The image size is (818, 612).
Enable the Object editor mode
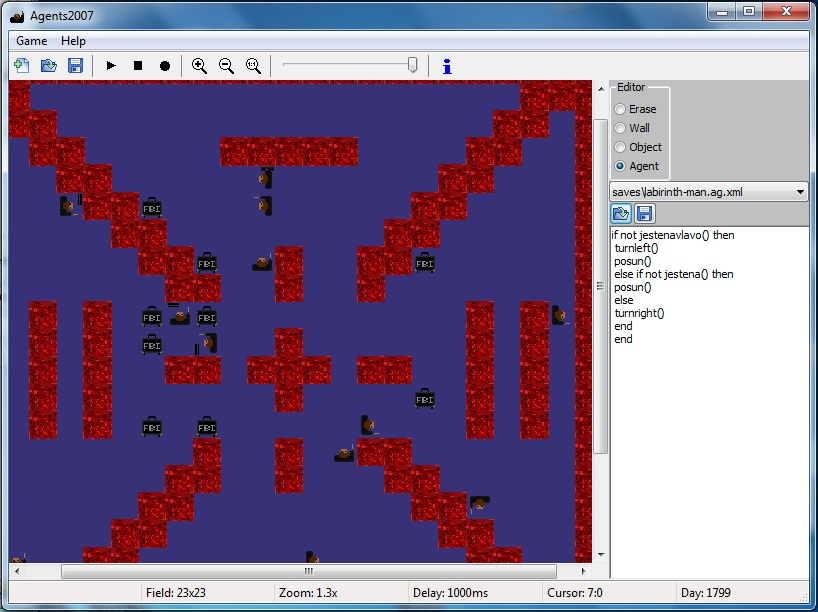(x=619, y=147)
